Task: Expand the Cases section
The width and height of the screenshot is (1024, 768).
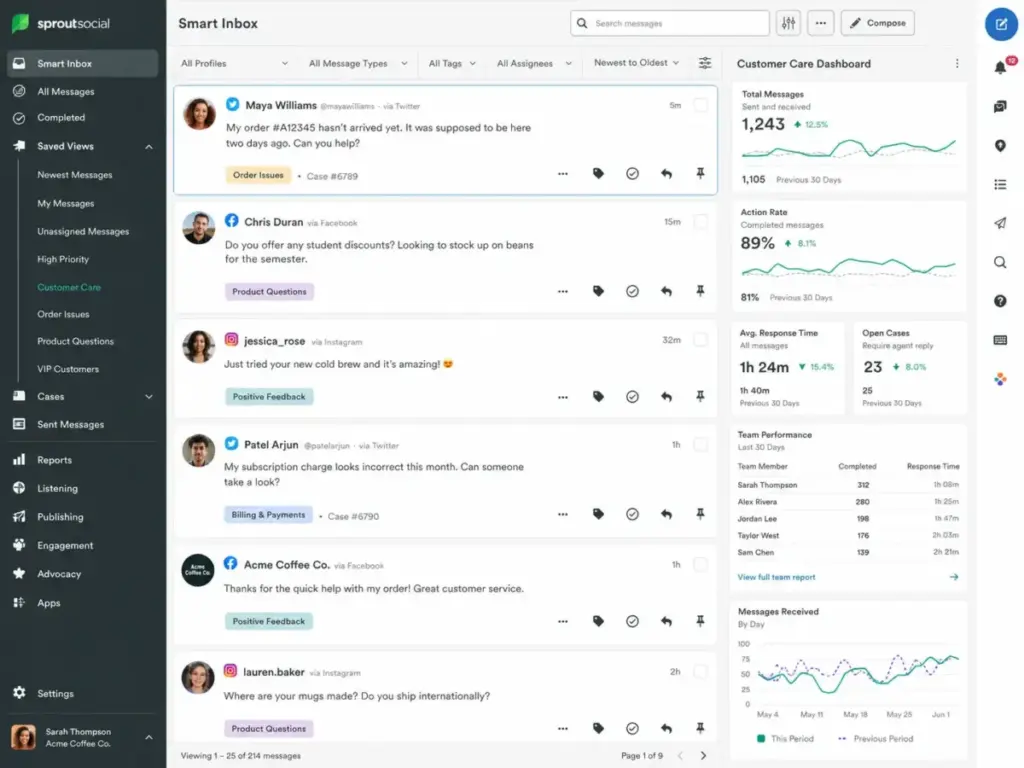Action: pos(149,396)
